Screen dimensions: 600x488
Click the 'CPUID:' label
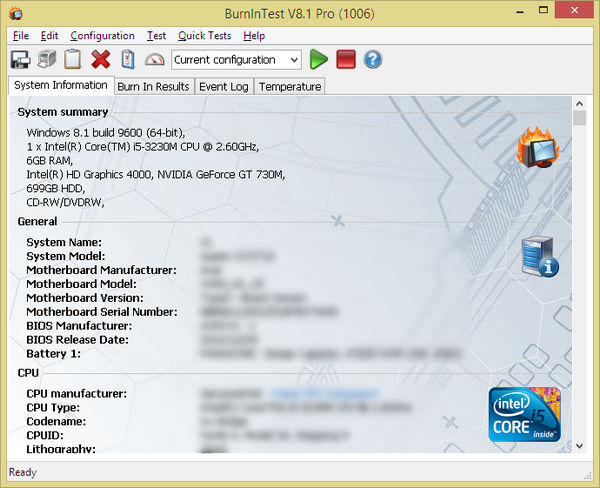[45, 435]
